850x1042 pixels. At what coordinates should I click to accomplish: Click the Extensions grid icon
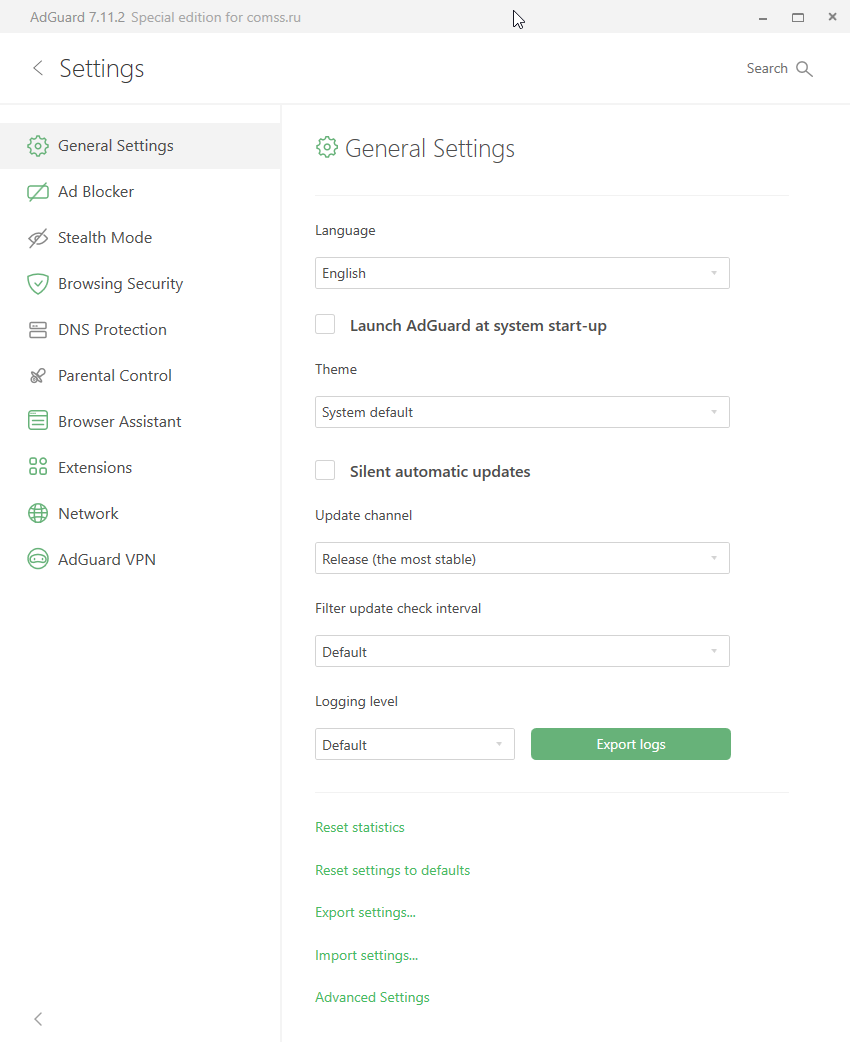[38, 468]
